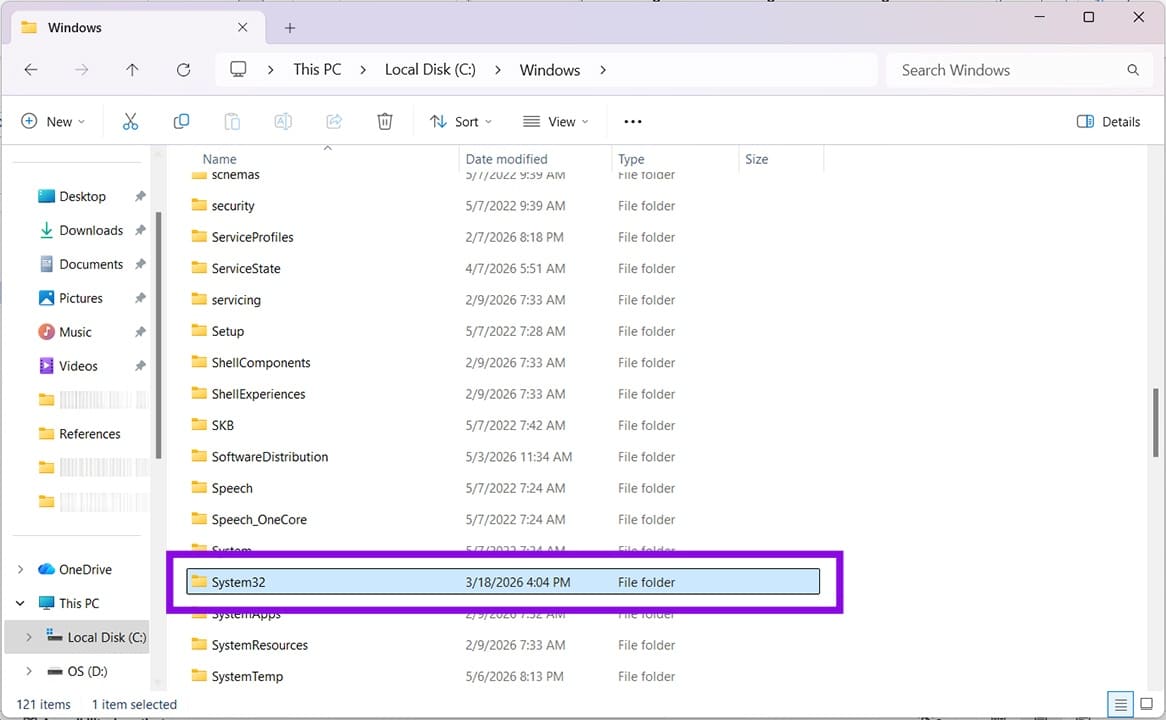
Task: Open the See more three-dots menu
Action: (x=633, y=121)
